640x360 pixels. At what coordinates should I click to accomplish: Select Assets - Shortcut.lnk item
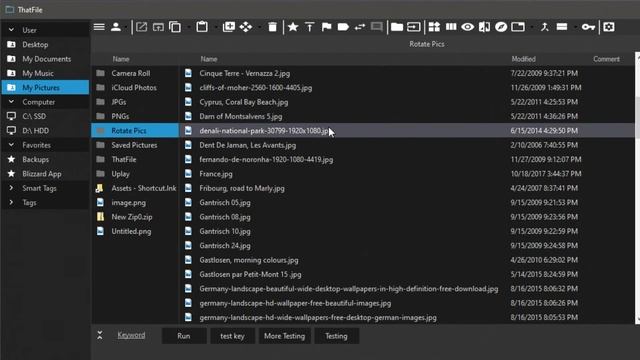click(135, 188)
